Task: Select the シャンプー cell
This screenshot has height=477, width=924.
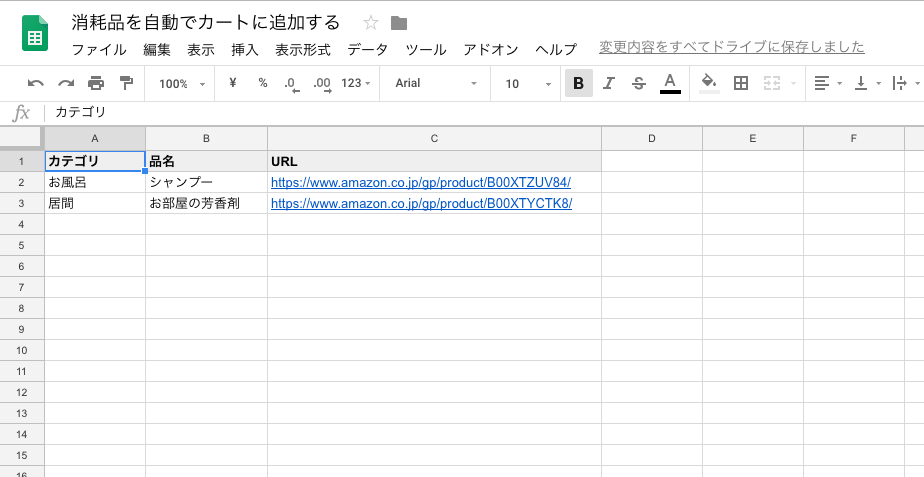Action: pyautogui.click(x=206, y=182)
